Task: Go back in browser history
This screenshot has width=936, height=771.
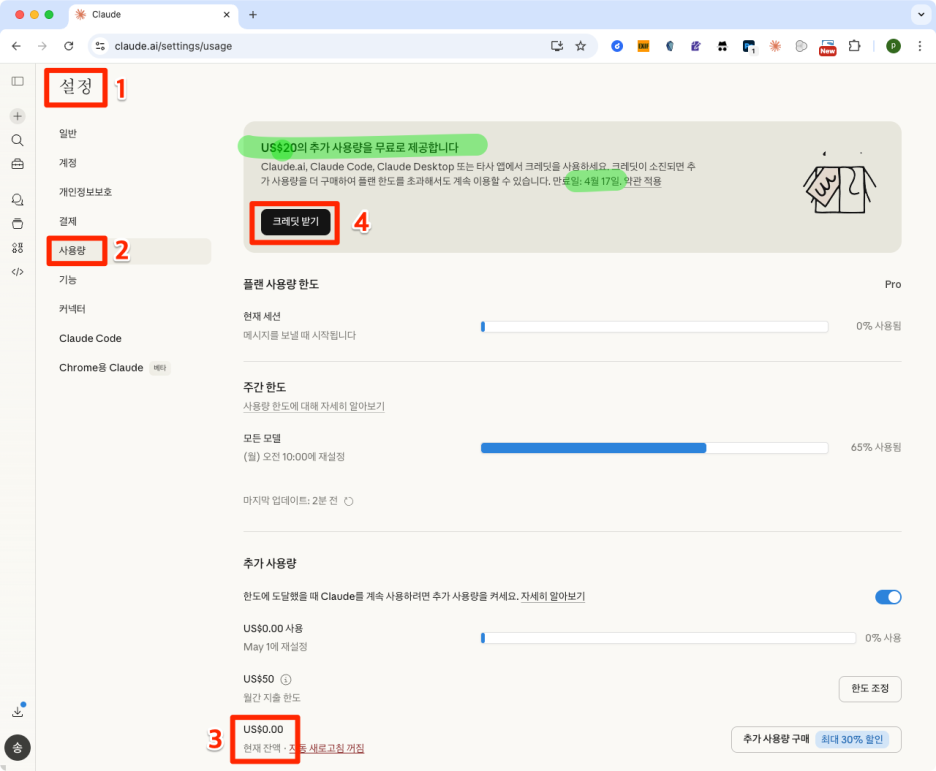Action: click(16, 46)
